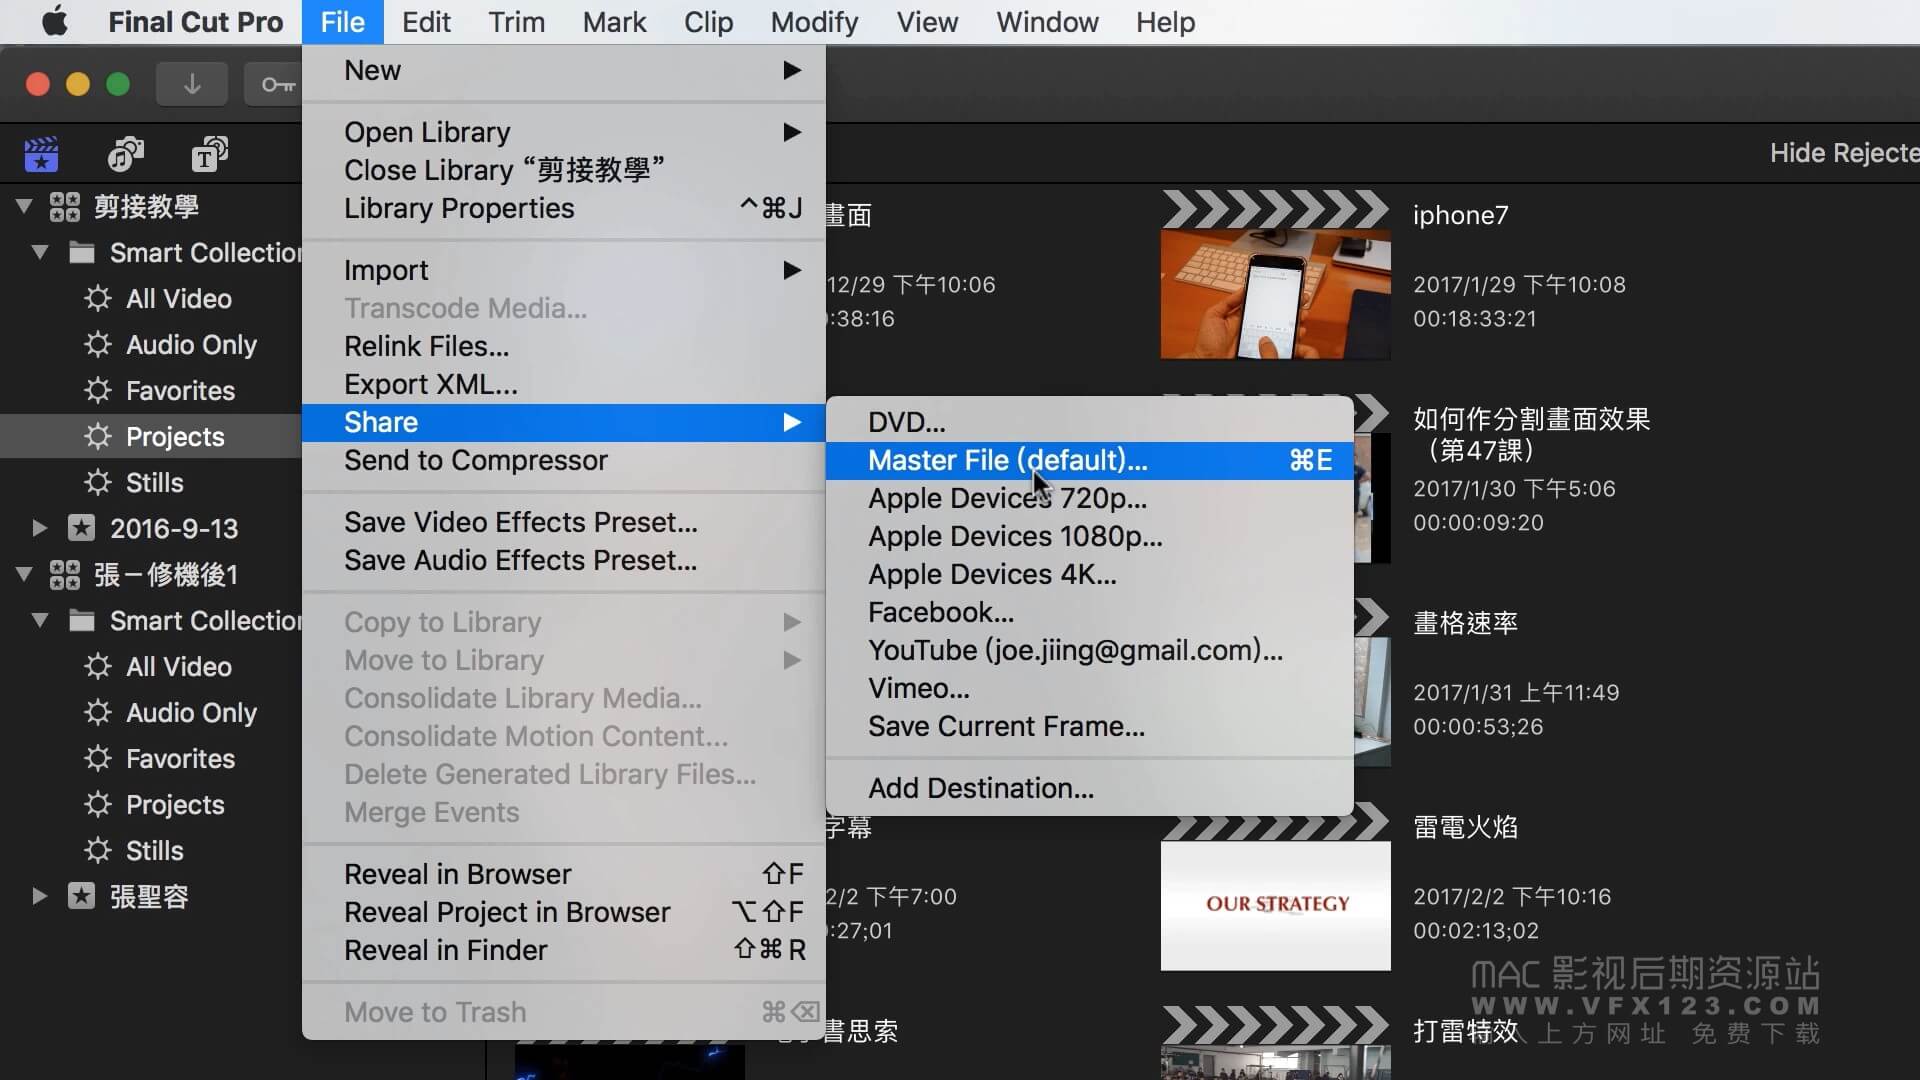Select the 張－修機後1 library

pyautogui.click(x=166, y=575)
